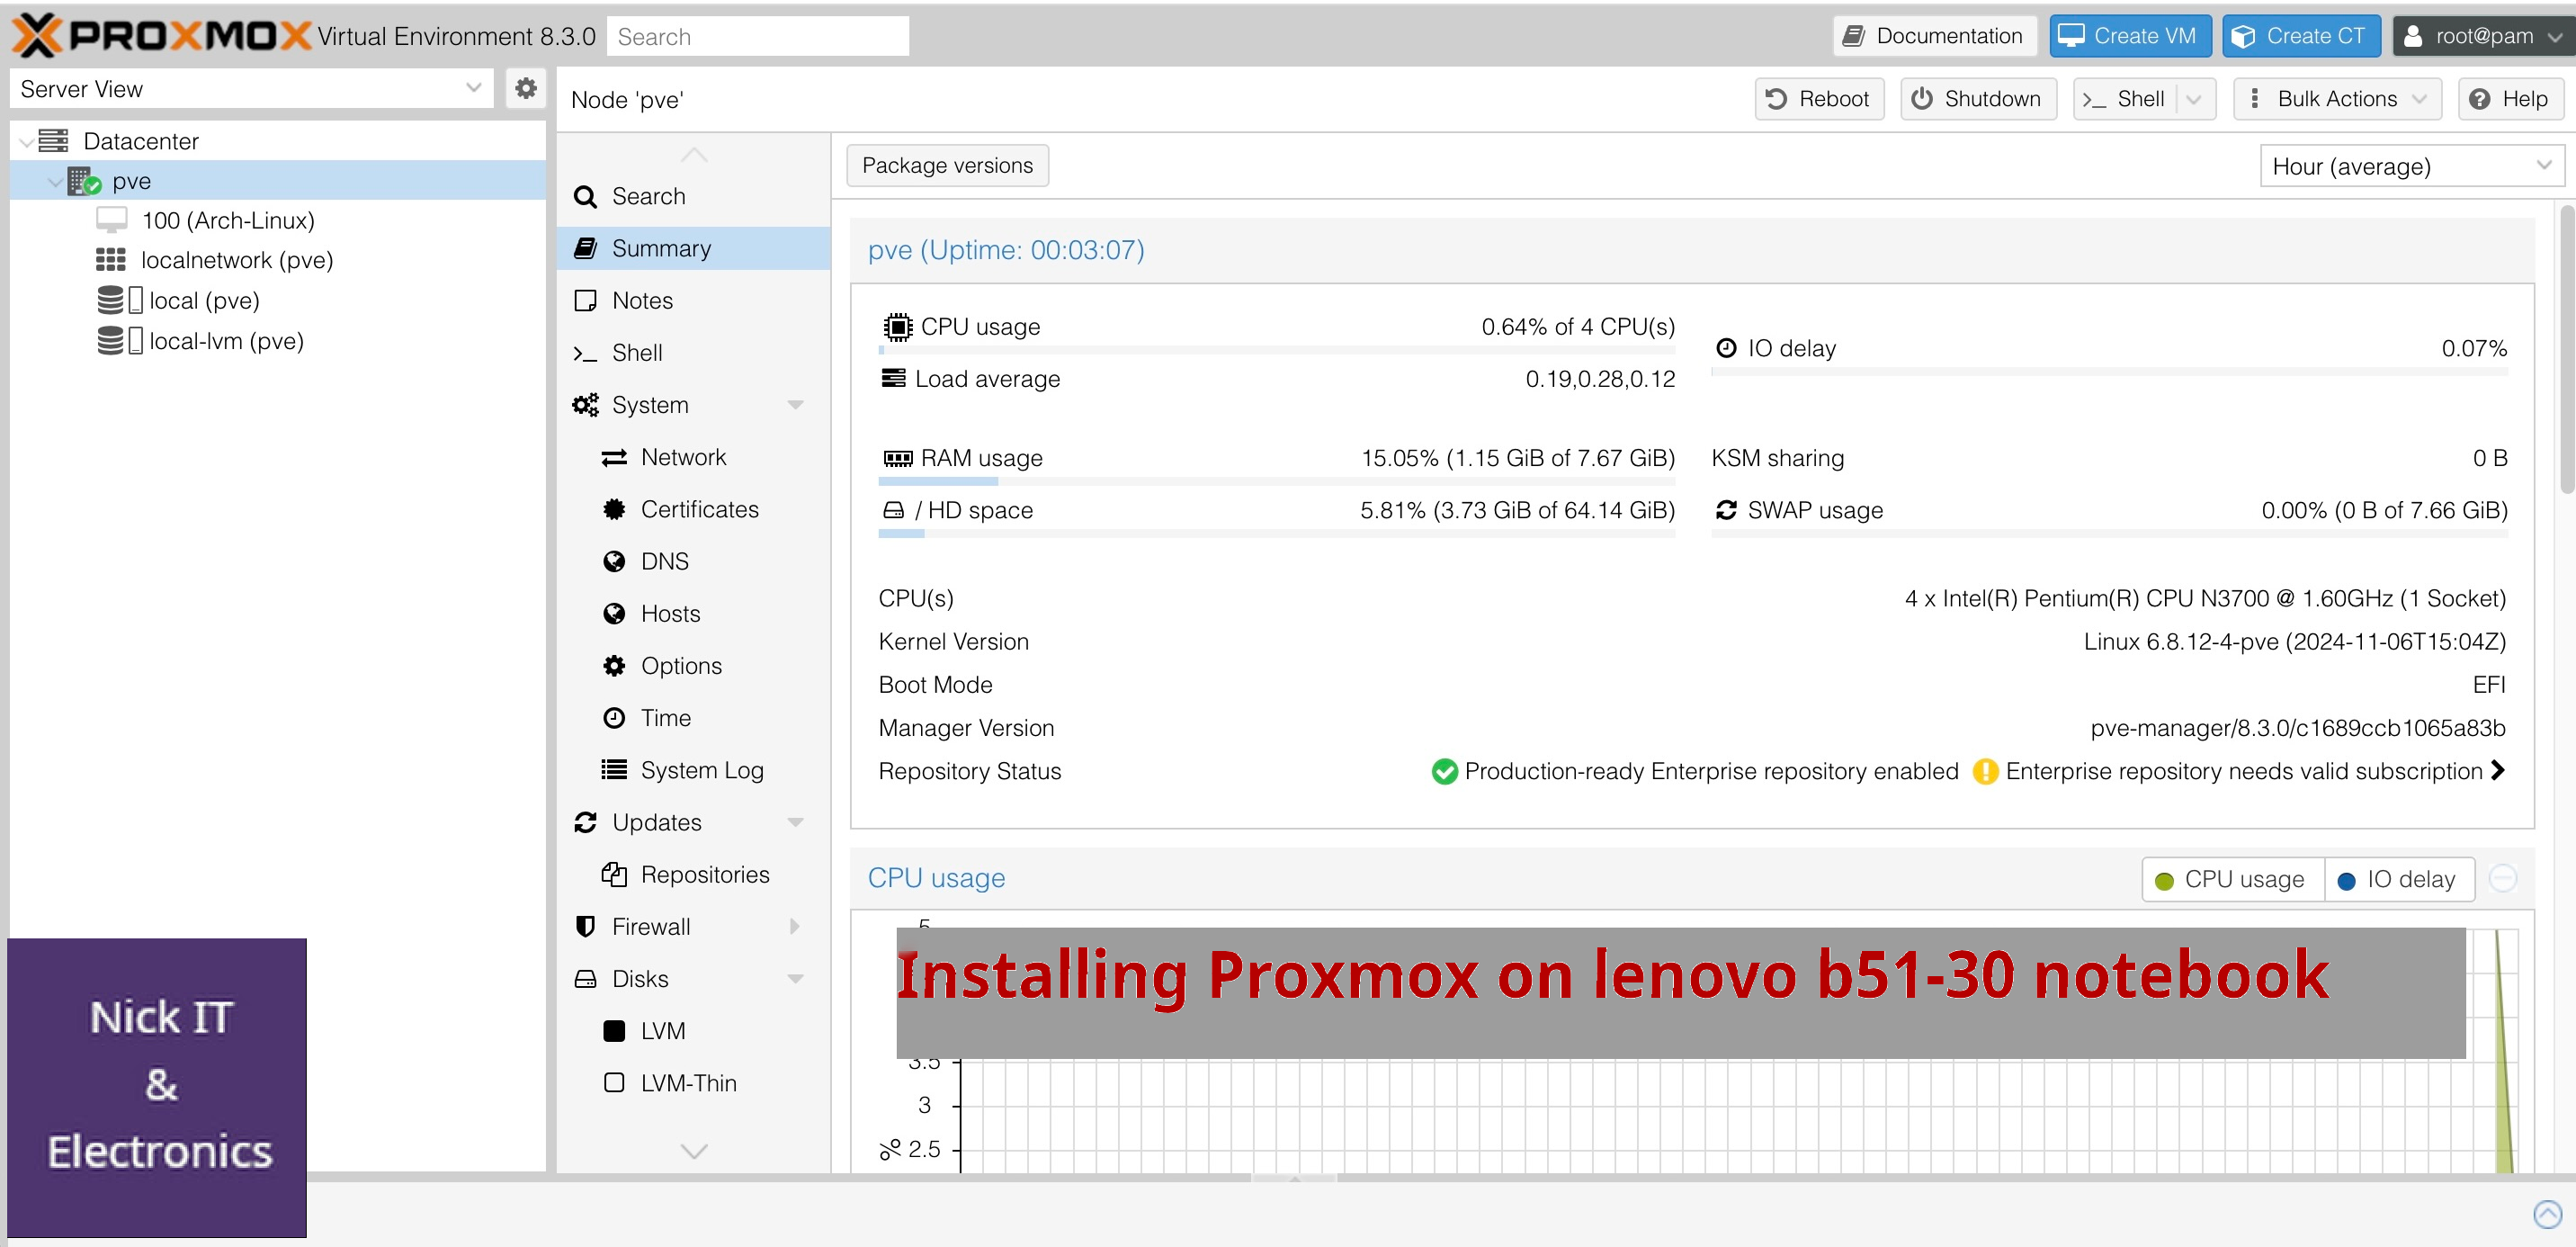Collapse the Datacenter tree node
This screenshot has height=1247, width=2576.
click(x=26, y=142)
